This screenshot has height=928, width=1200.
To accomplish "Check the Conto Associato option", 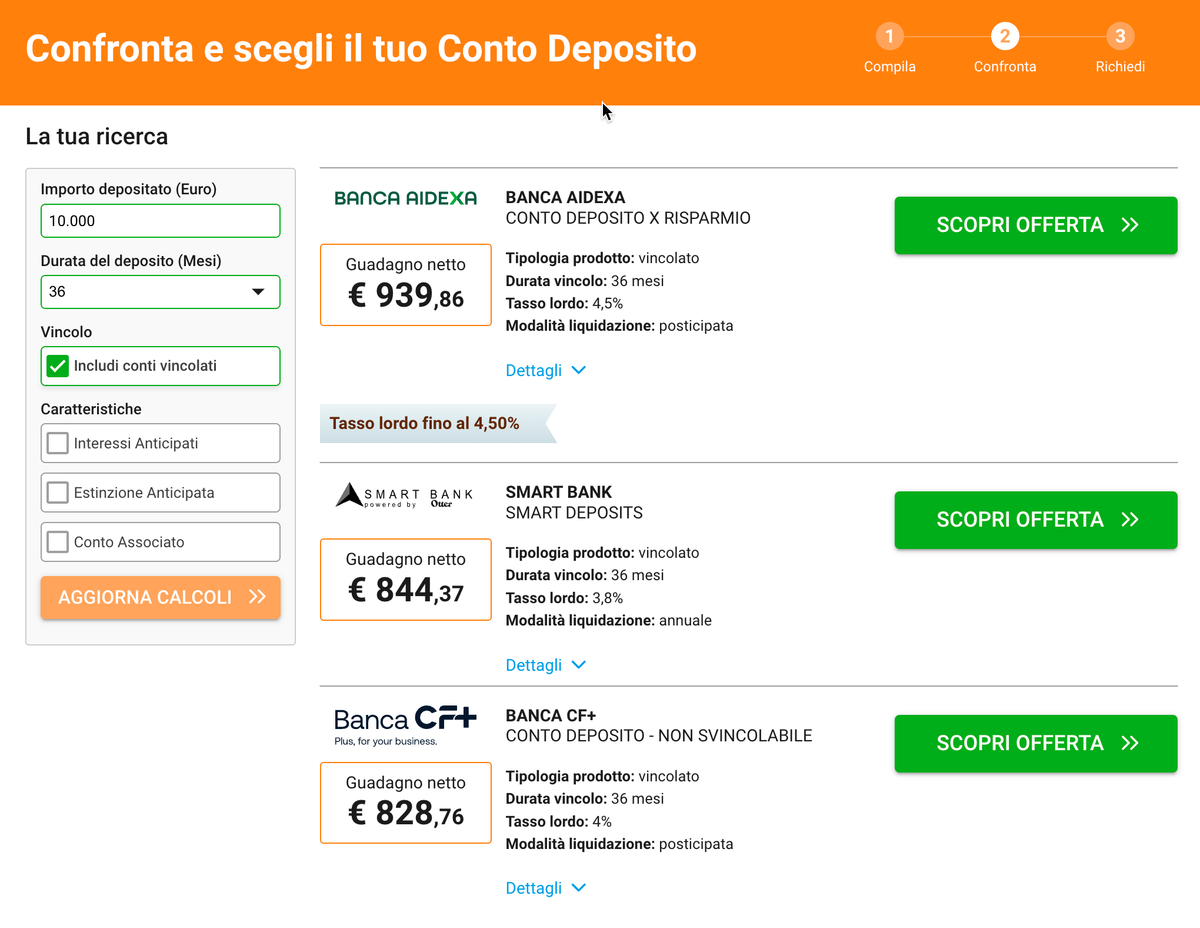I will tap(58, 541).
